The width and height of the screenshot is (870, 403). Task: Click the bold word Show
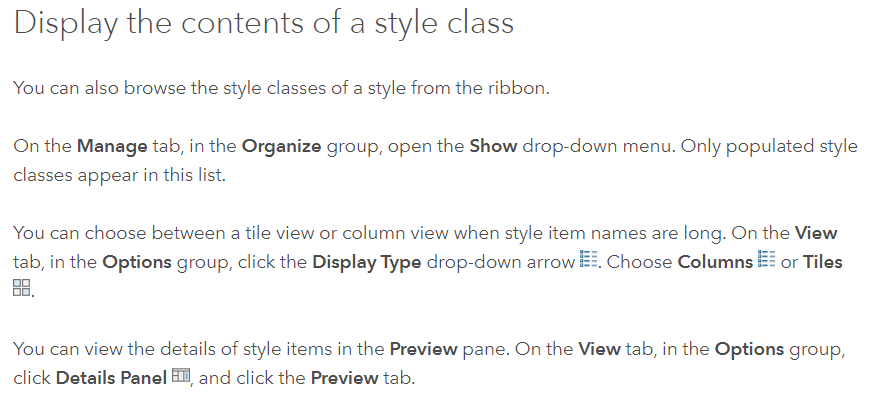coord(493,147)
